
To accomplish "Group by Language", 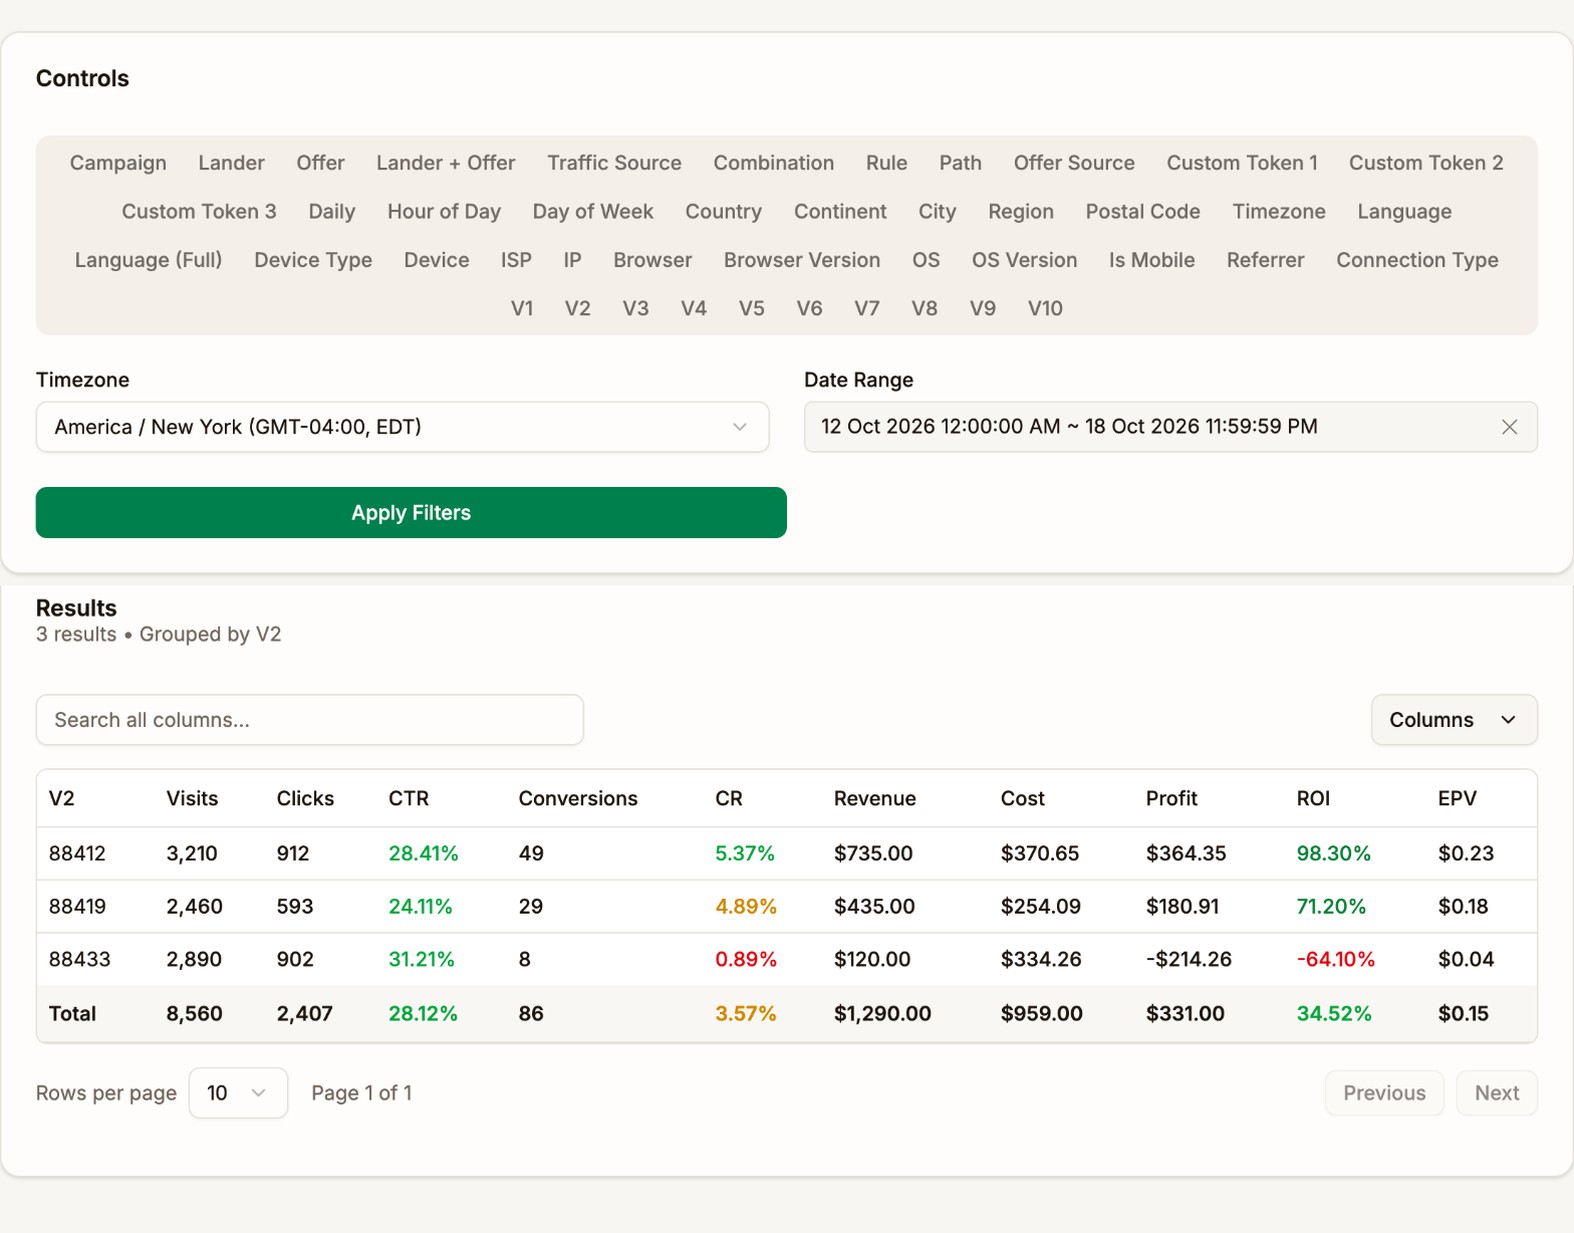I will 1404,212.
